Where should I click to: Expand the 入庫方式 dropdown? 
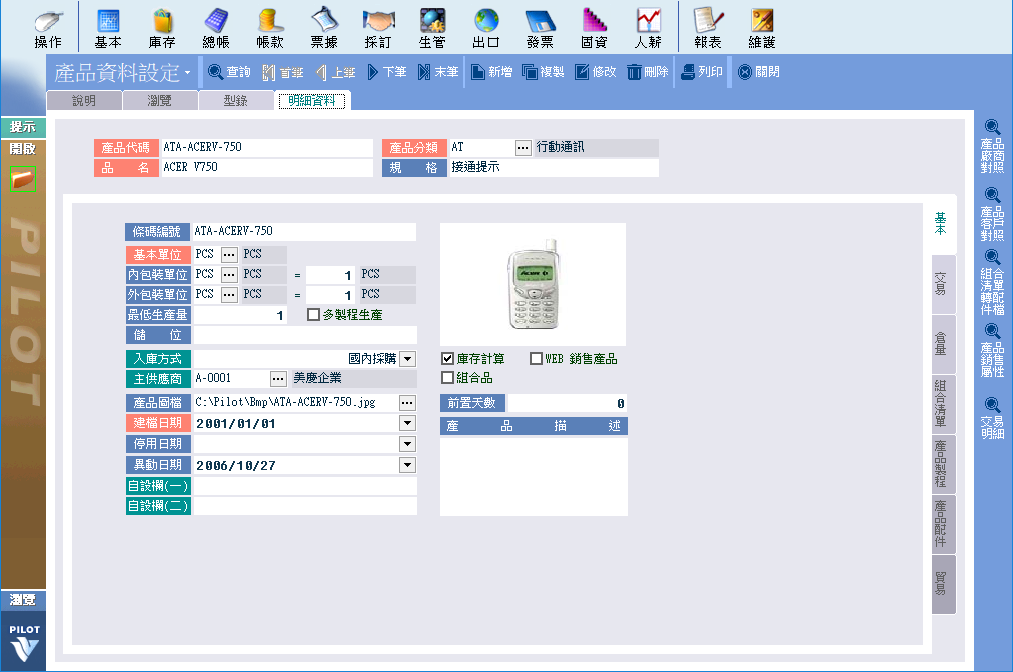click(x=407, y=359)
